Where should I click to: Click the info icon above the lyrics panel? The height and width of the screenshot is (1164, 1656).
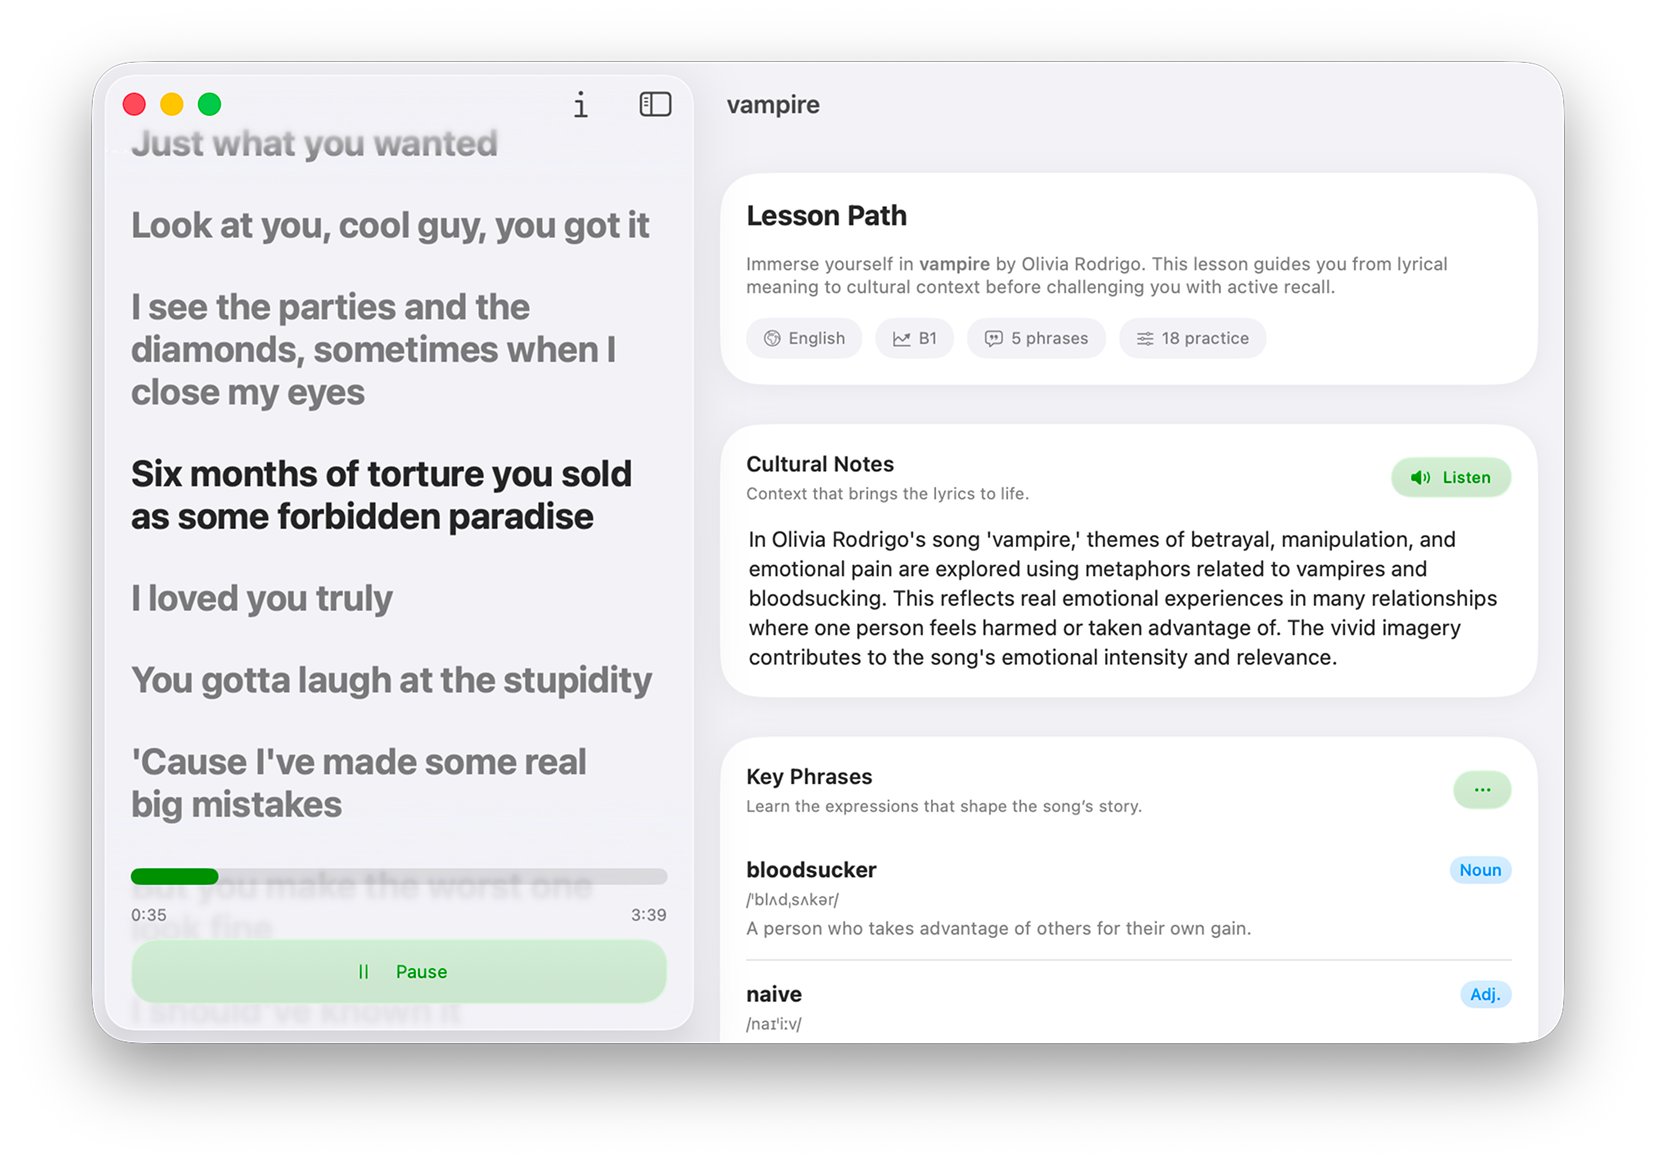[580, 104]
